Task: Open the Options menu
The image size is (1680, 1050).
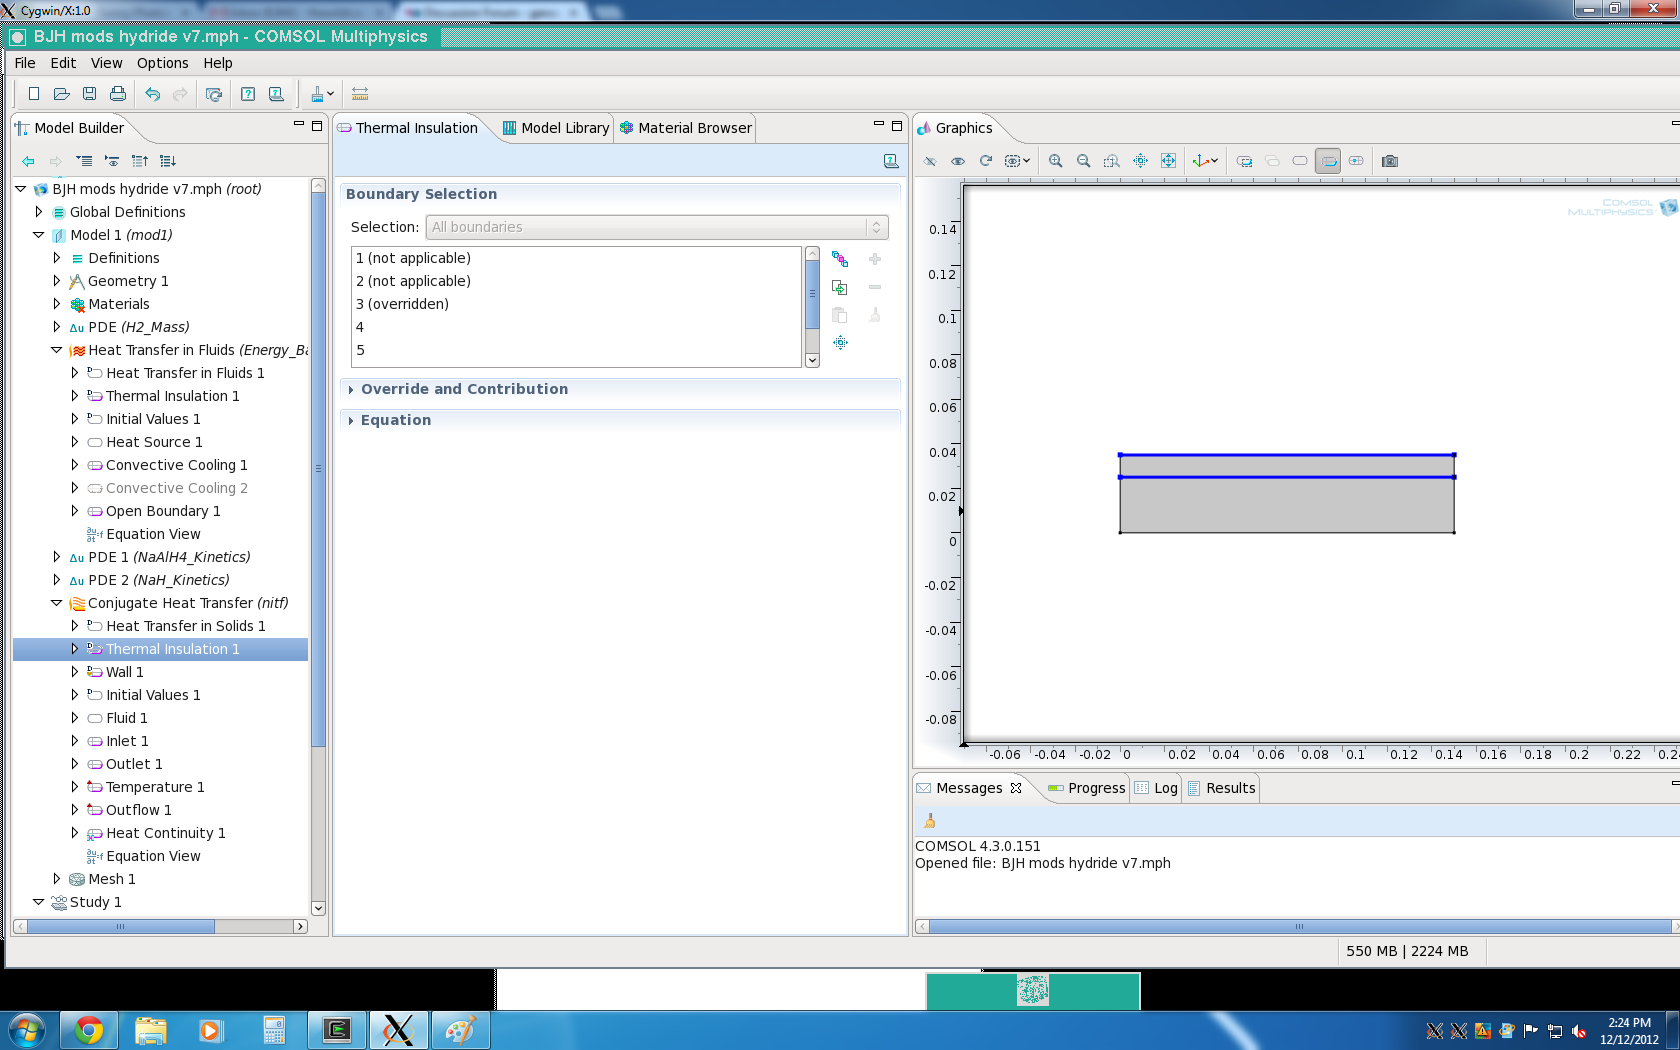Action: pos(162,63)
